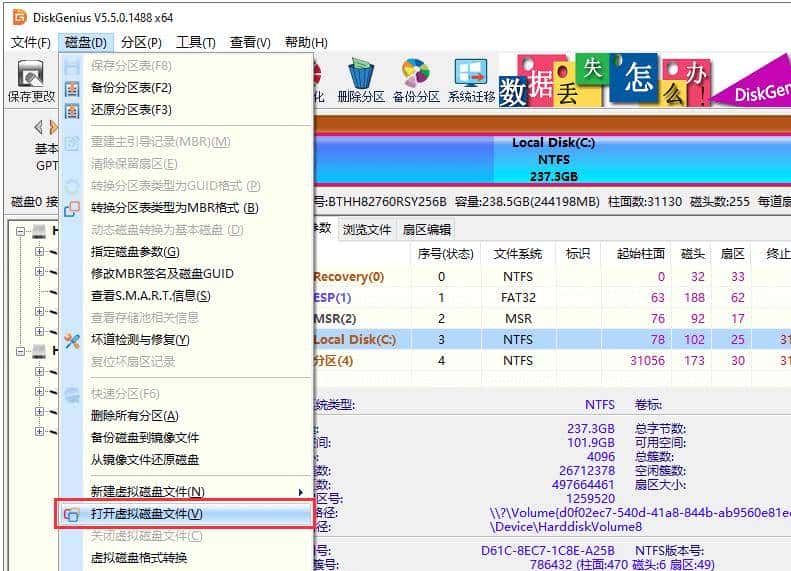
Task: Select the 分区(4) partition row
Action: tap(552, 361)
